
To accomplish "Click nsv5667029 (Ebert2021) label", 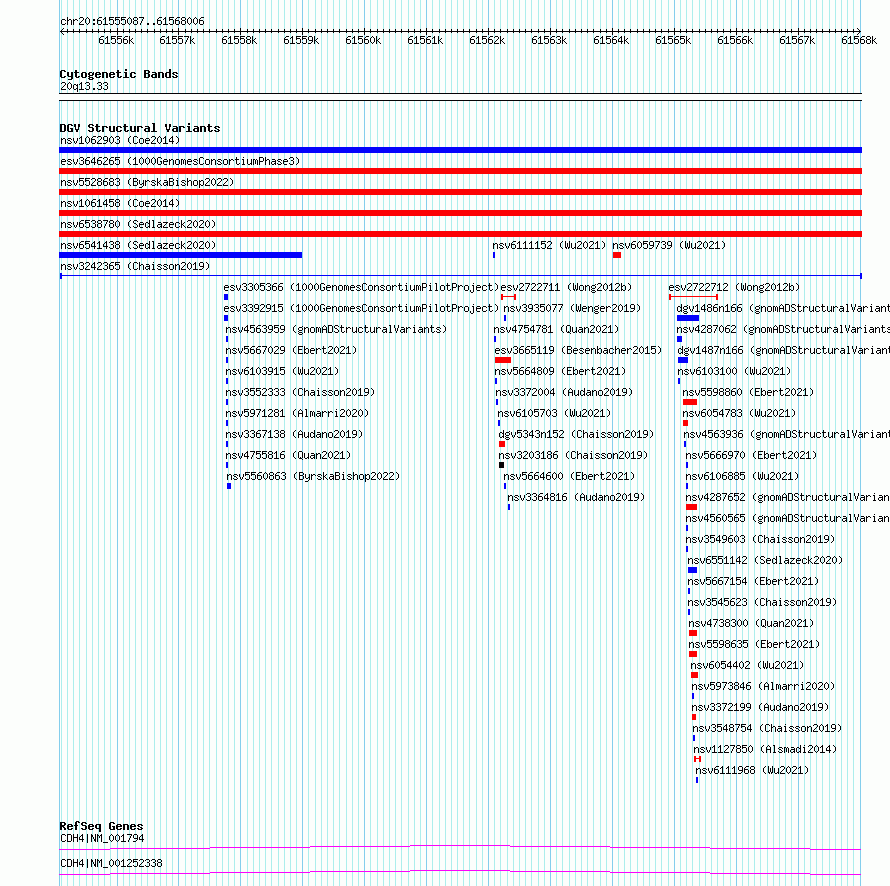I will tap(291, 350).
